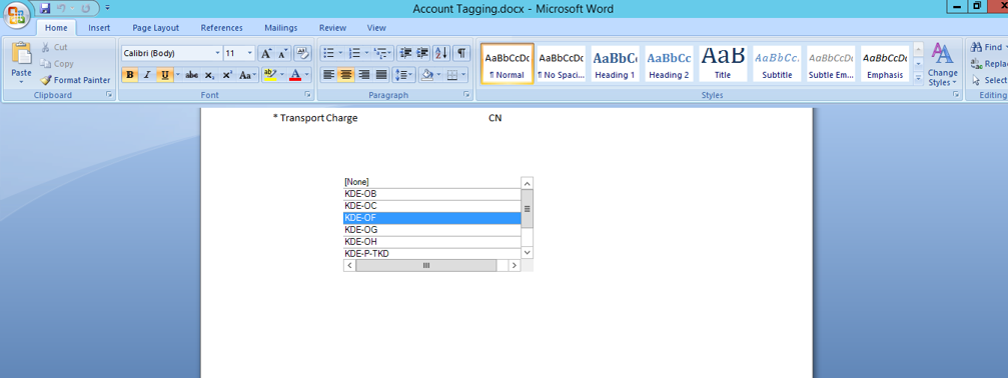Image resolution: width=1008 pixels, height=379 pixels.
Task: Launch the Font dialog box
Action: coord(308,94)
